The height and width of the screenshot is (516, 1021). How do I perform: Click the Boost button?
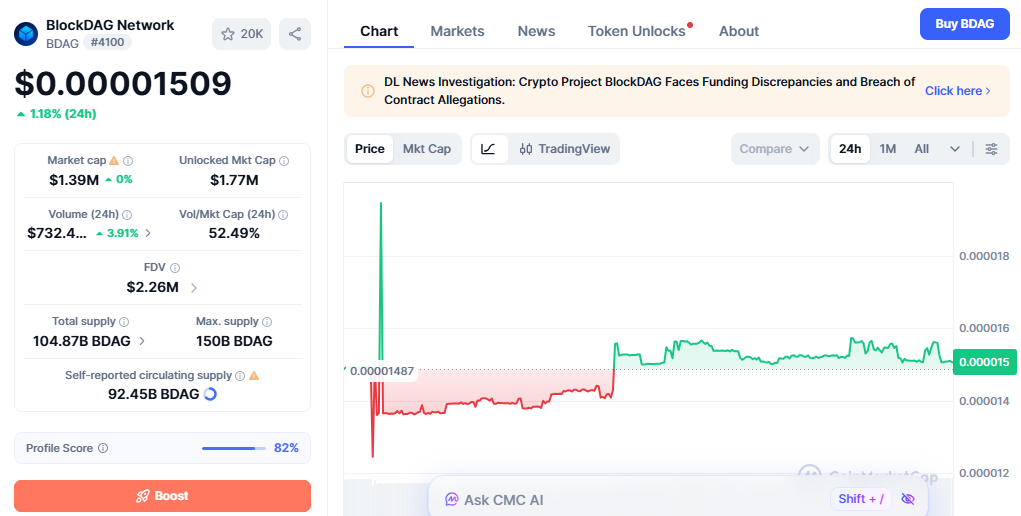(x=162, y=496)
